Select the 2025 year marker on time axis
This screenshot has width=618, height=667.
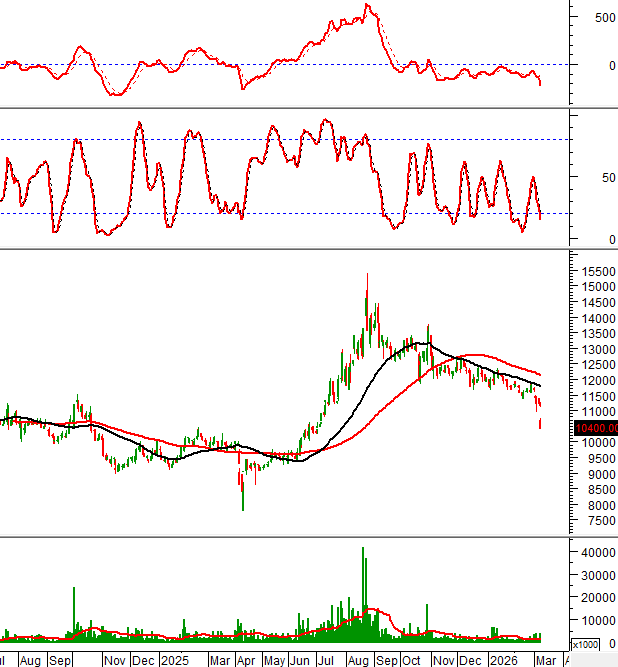174,660
